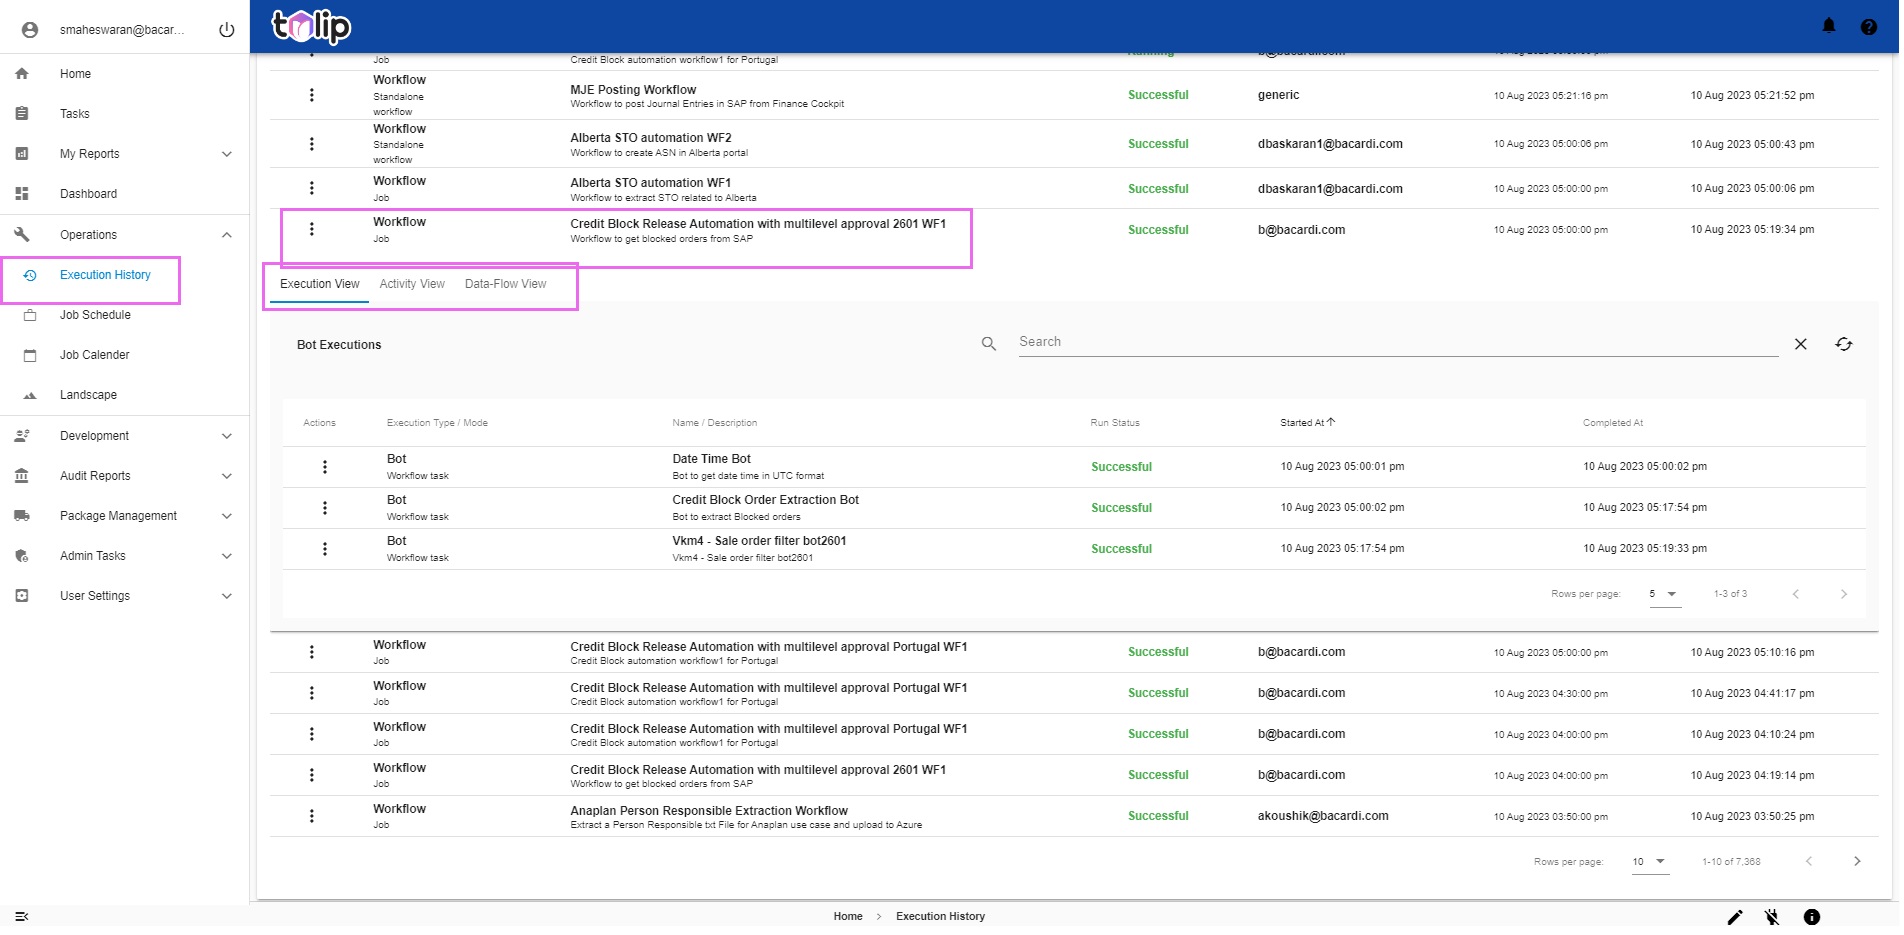Click 'generic' user cell
The width and height of the screenshot is (1904, 935).
1278,95
